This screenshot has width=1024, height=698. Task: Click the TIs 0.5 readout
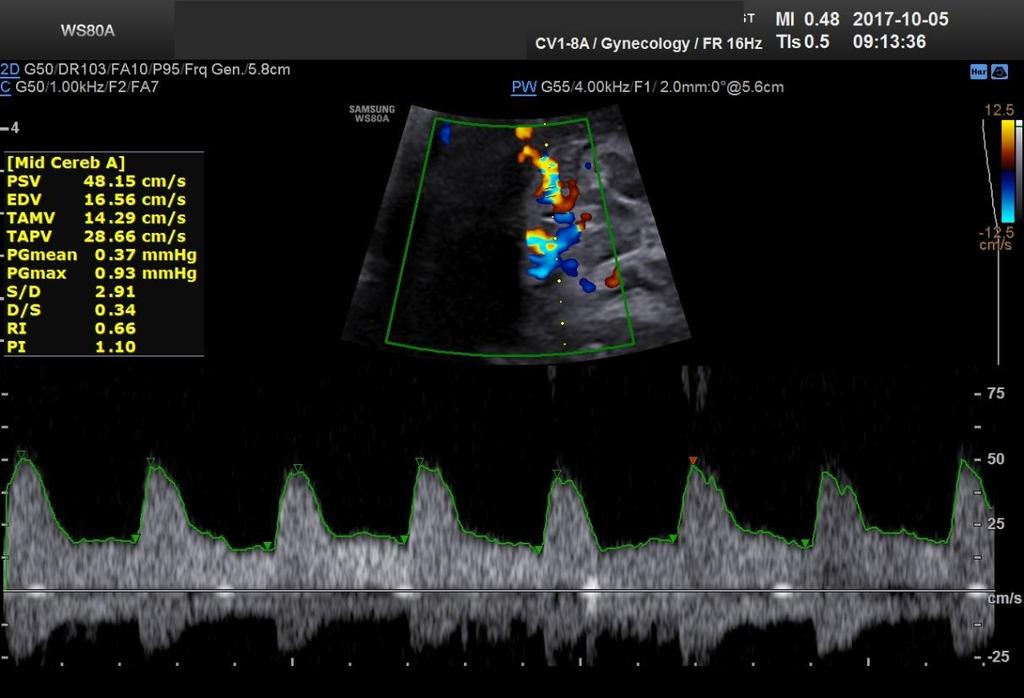point(803,42)
